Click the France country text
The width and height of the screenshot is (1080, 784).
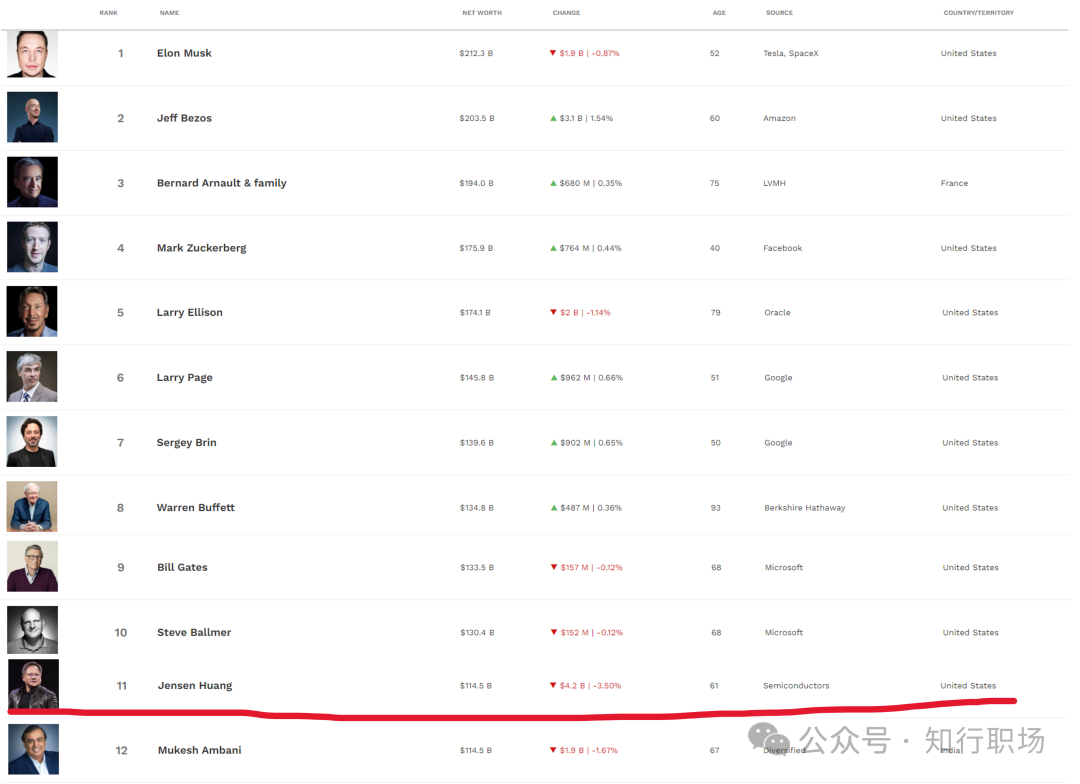tap(954, 183)
